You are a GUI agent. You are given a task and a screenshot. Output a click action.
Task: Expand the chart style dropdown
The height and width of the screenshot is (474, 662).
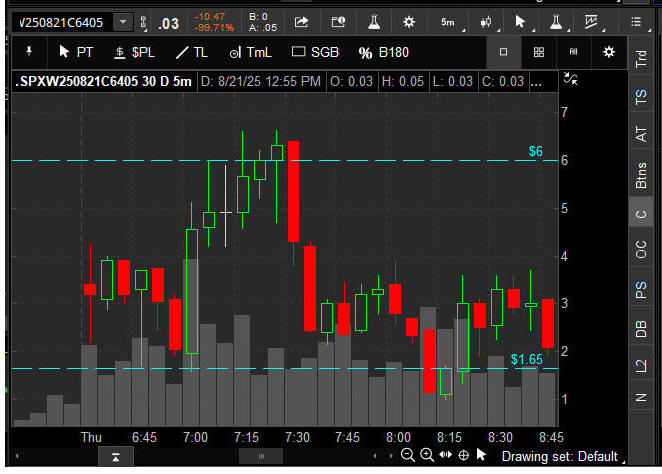pos(488,21)
